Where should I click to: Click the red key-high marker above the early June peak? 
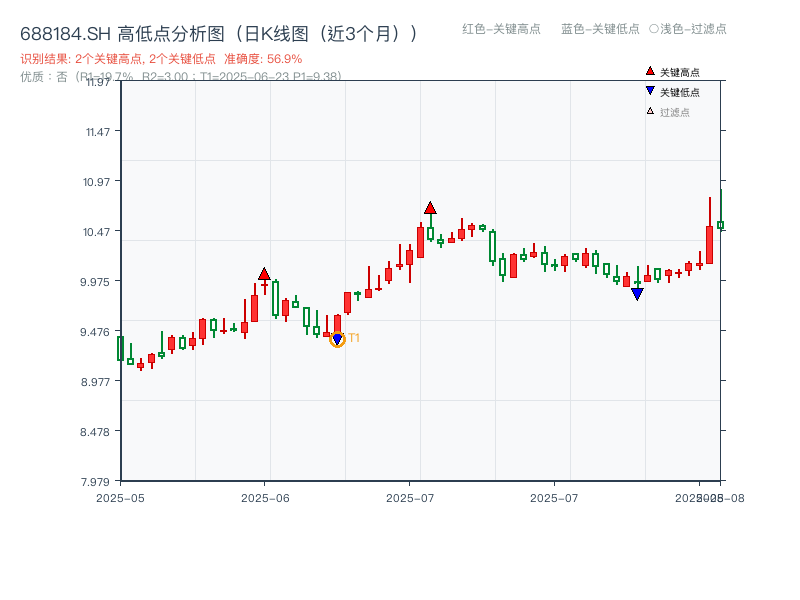click(265, 272)
